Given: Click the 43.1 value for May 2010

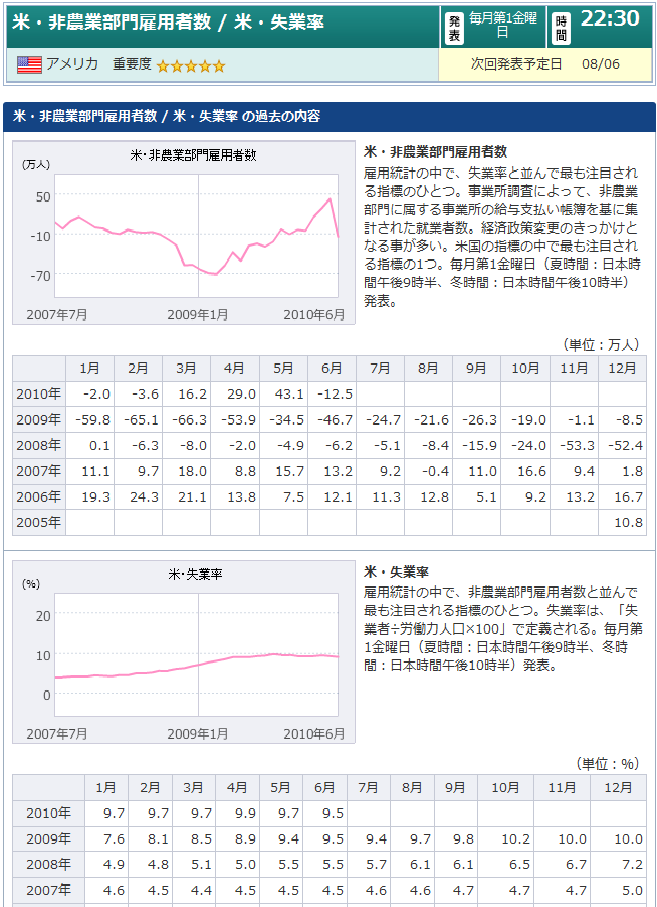Looking at the screenshot, I should (284, 394).
